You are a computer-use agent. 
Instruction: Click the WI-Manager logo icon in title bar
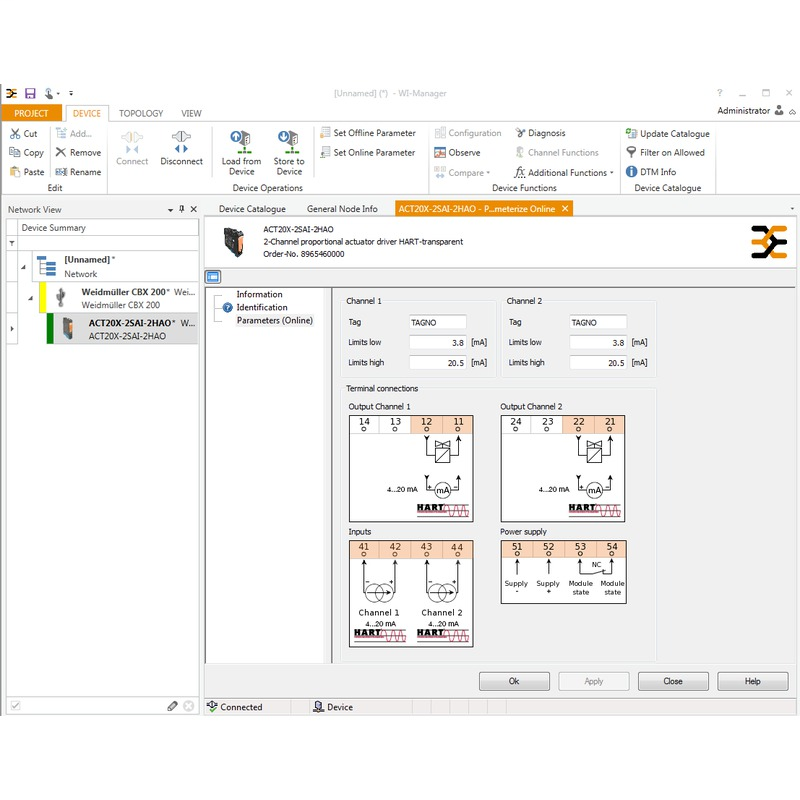(11, 93)
